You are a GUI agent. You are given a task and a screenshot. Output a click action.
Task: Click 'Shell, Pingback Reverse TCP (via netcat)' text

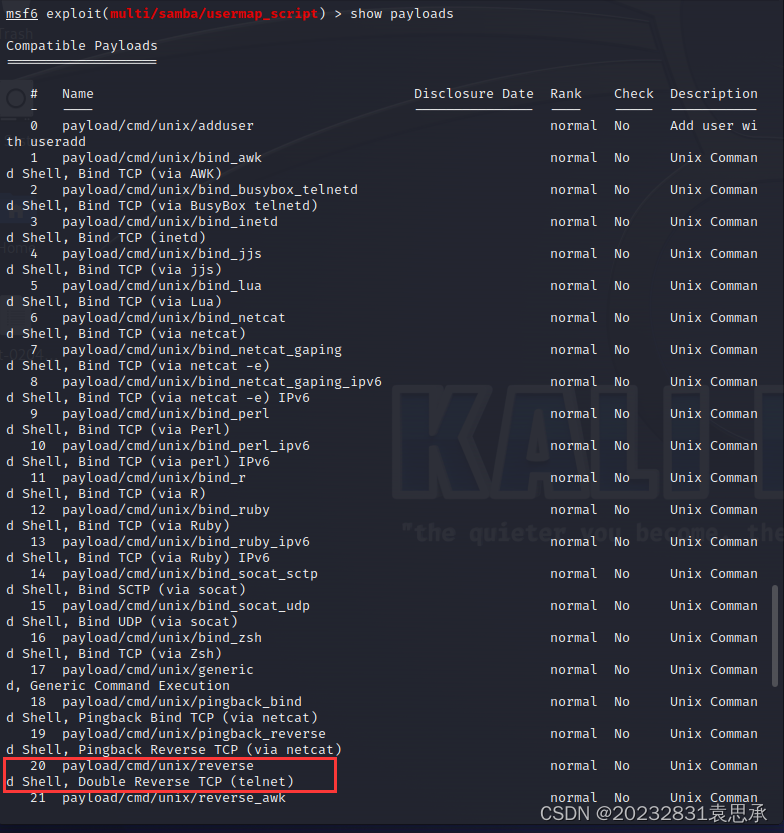click(182, 750)
